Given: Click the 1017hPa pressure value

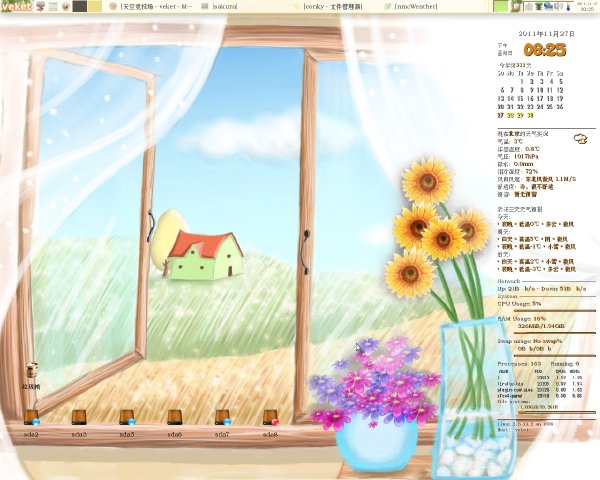Looking at the screenshot, I should coord(526,157).
